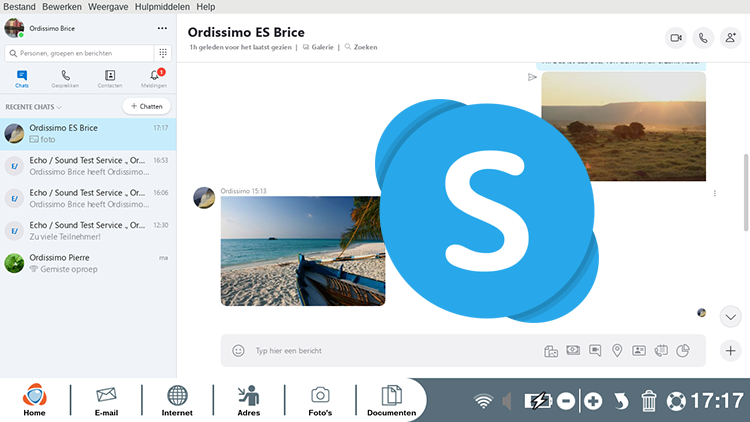Click the schedule call icon
Image resolution: width=750 pixels, height=422 pixels.
(x=661, y=351)
